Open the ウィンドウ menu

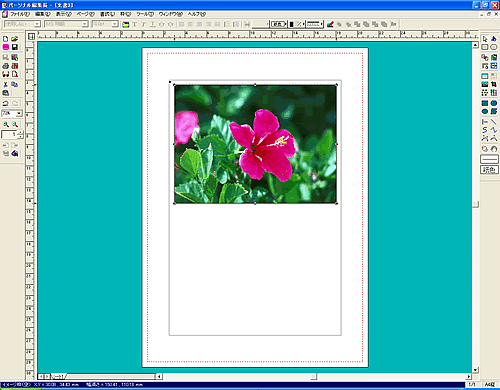[171, 14]
